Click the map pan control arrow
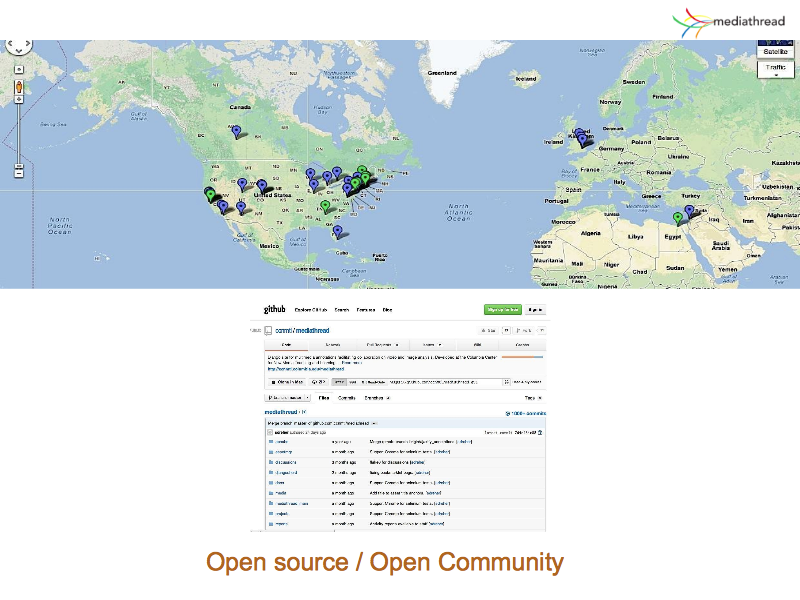The width and height of the screenshot is (800, 600). [18, 46]
